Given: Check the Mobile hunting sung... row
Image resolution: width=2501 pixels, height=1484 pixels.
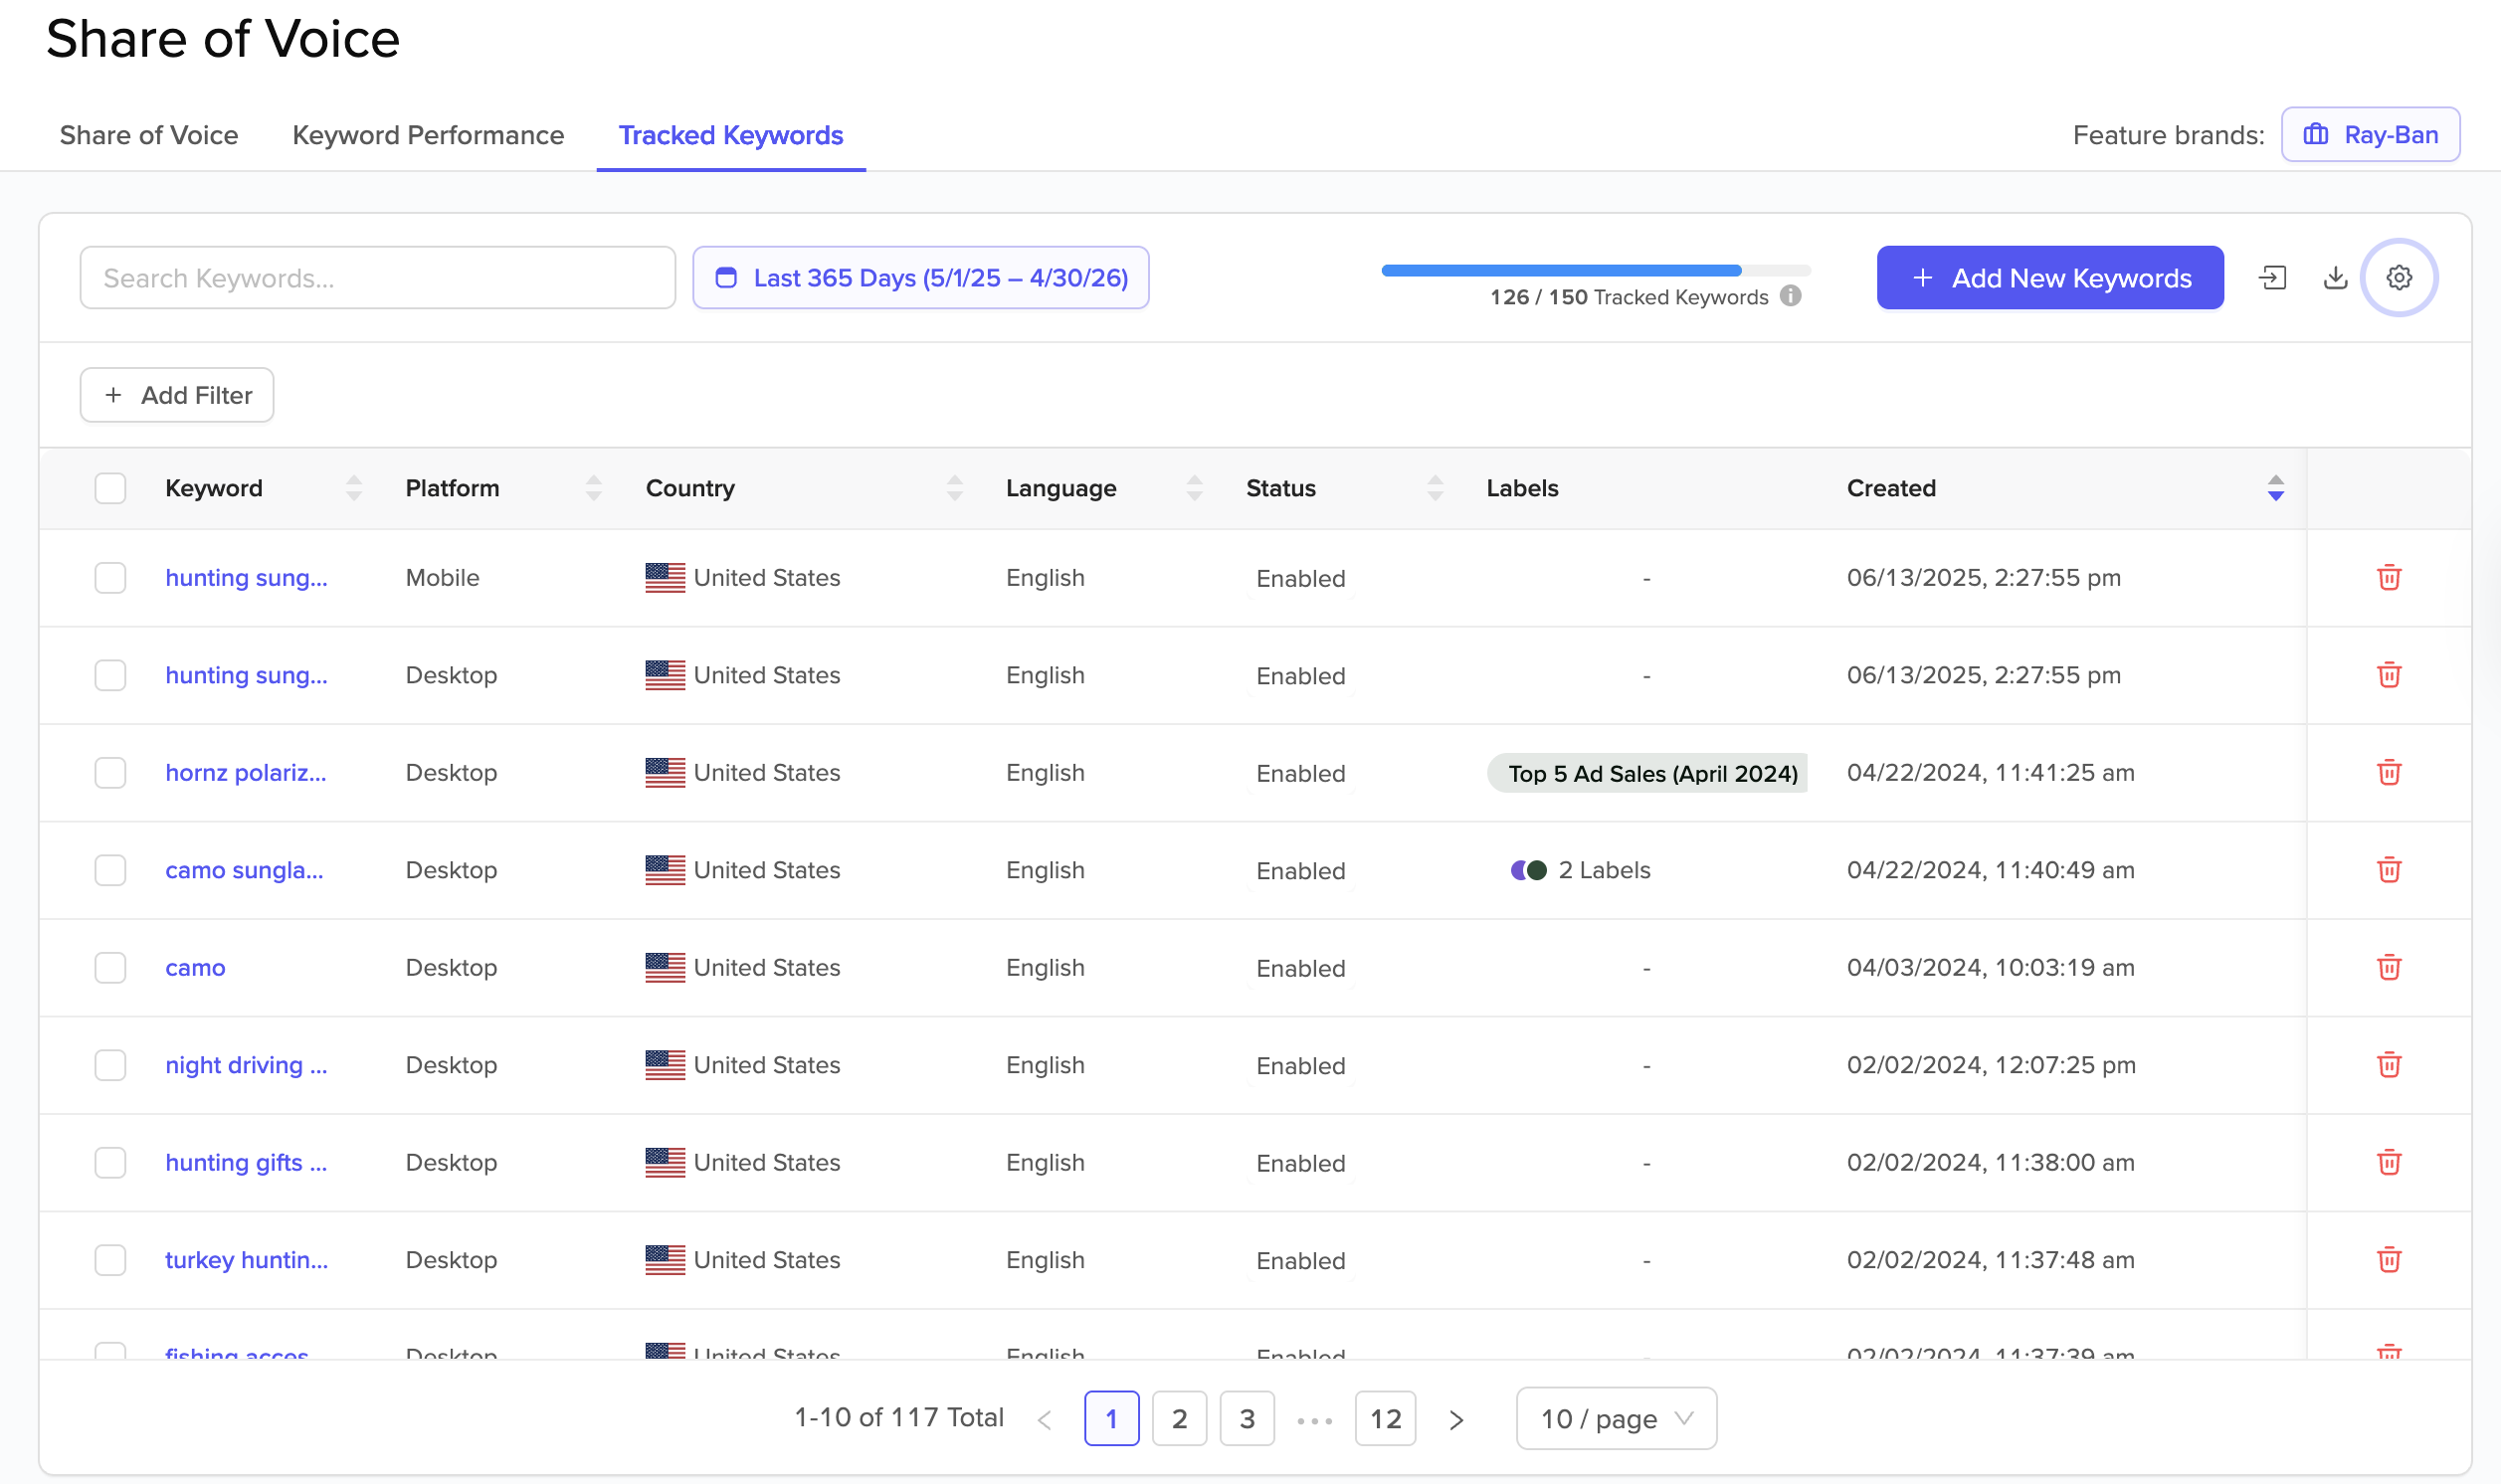Looking at the screenshot, I should point(110,578).
